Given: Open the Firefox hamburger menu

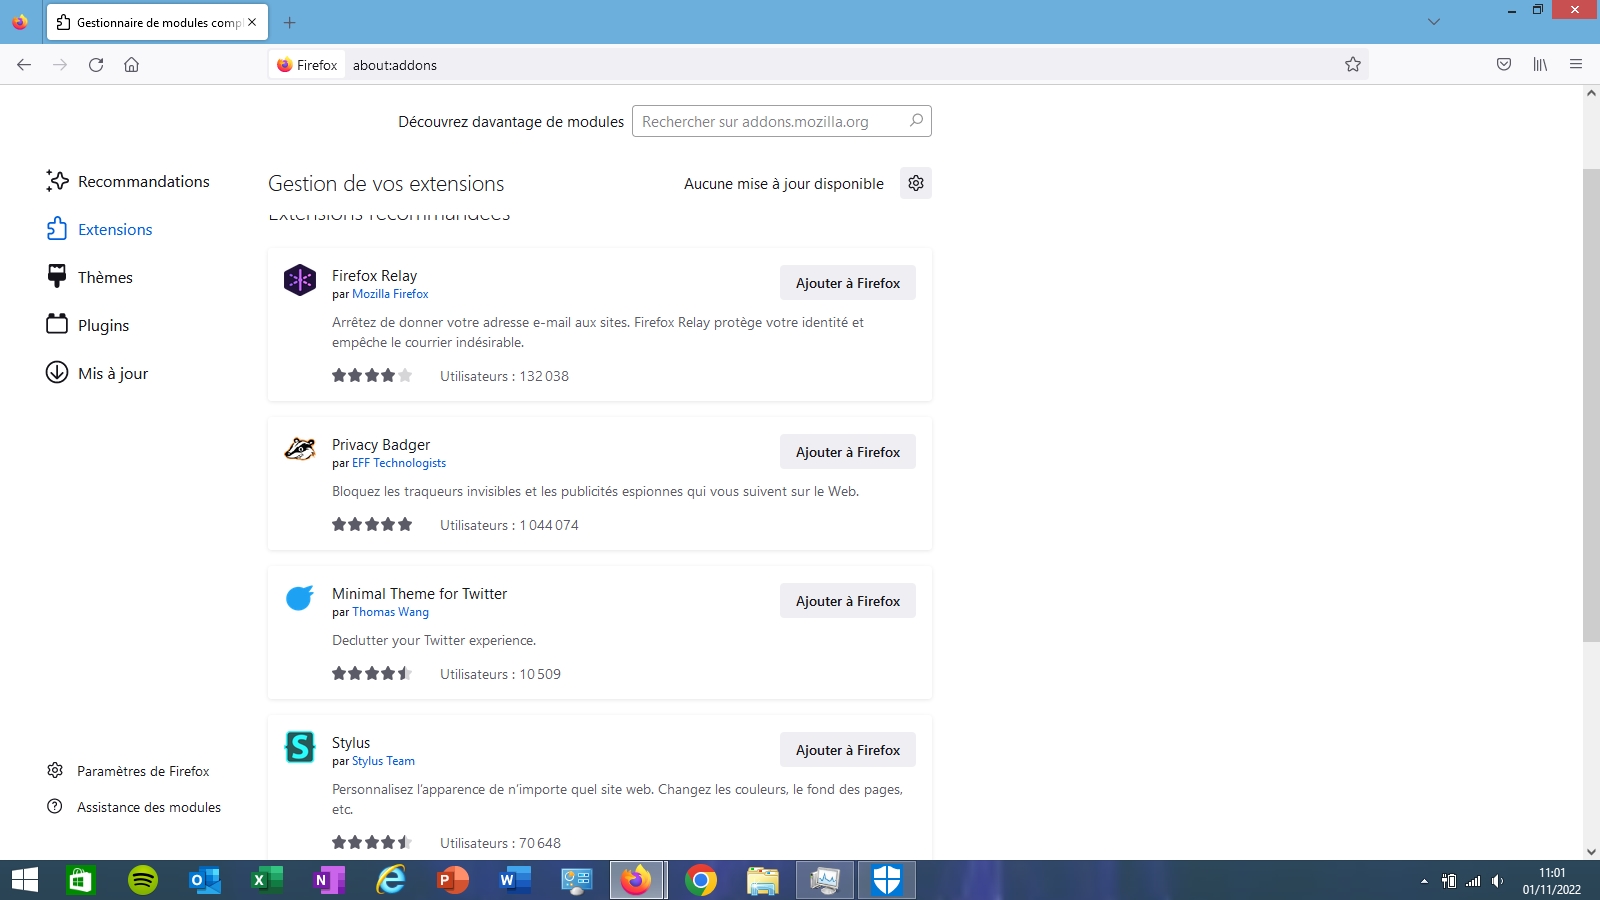Looking at the screenshot, I should point(1576,65).
